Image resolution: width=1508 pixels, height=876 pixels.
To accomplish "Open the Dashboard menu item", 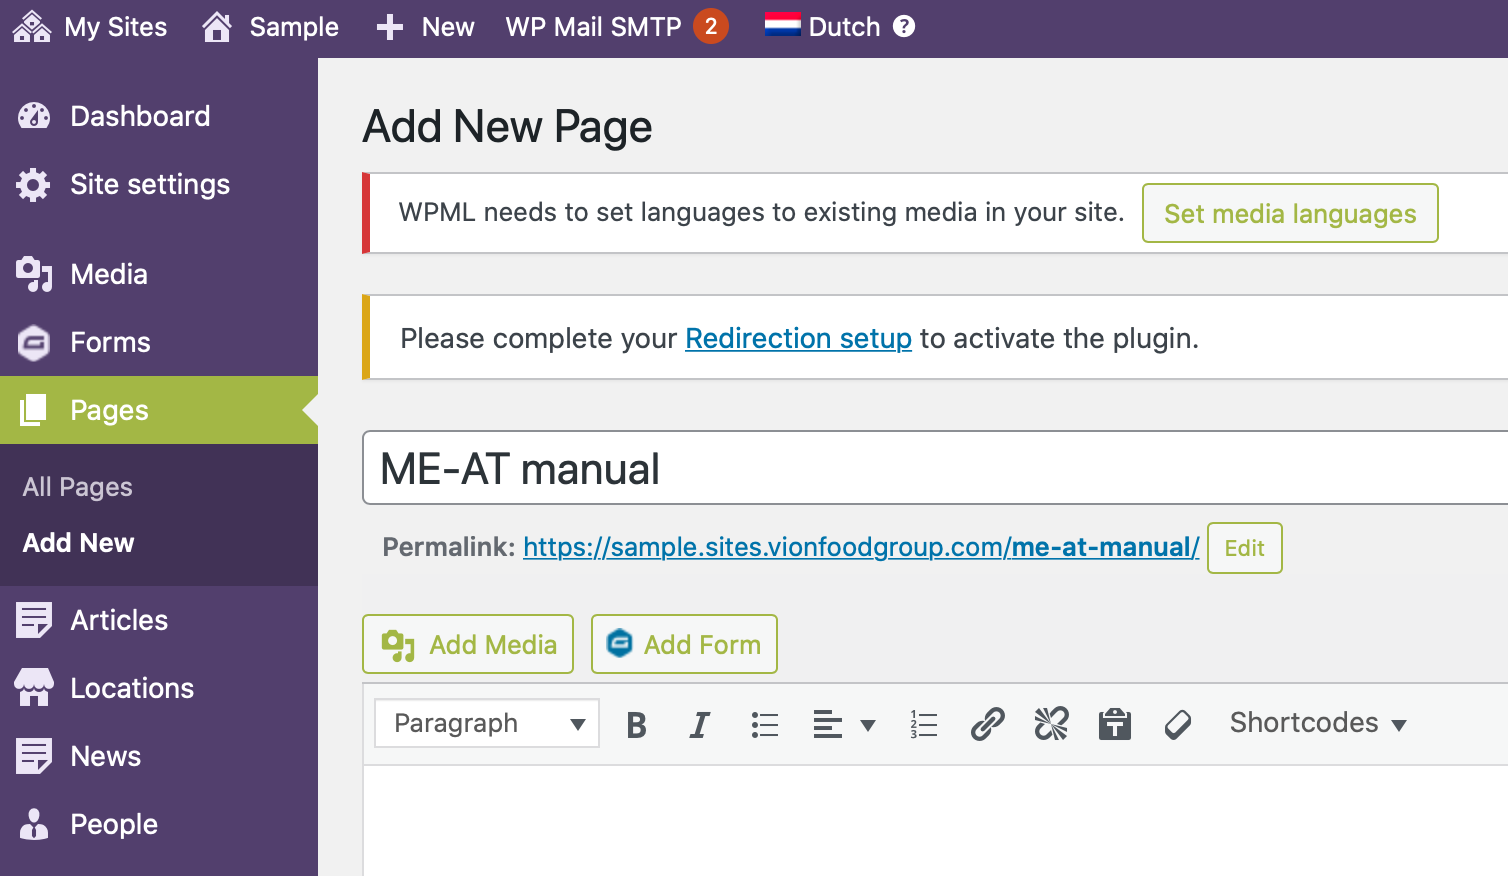I will pos(140,116).
